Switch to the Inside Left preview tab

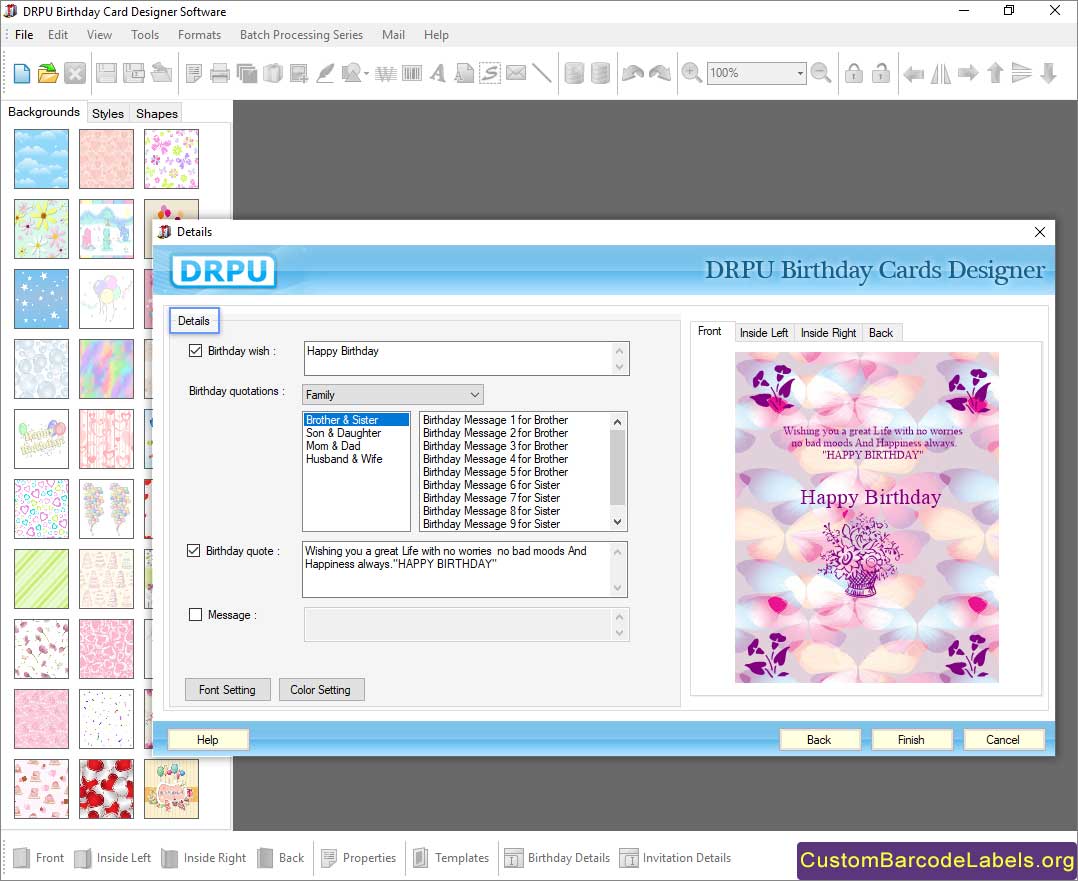pos(764,333)
